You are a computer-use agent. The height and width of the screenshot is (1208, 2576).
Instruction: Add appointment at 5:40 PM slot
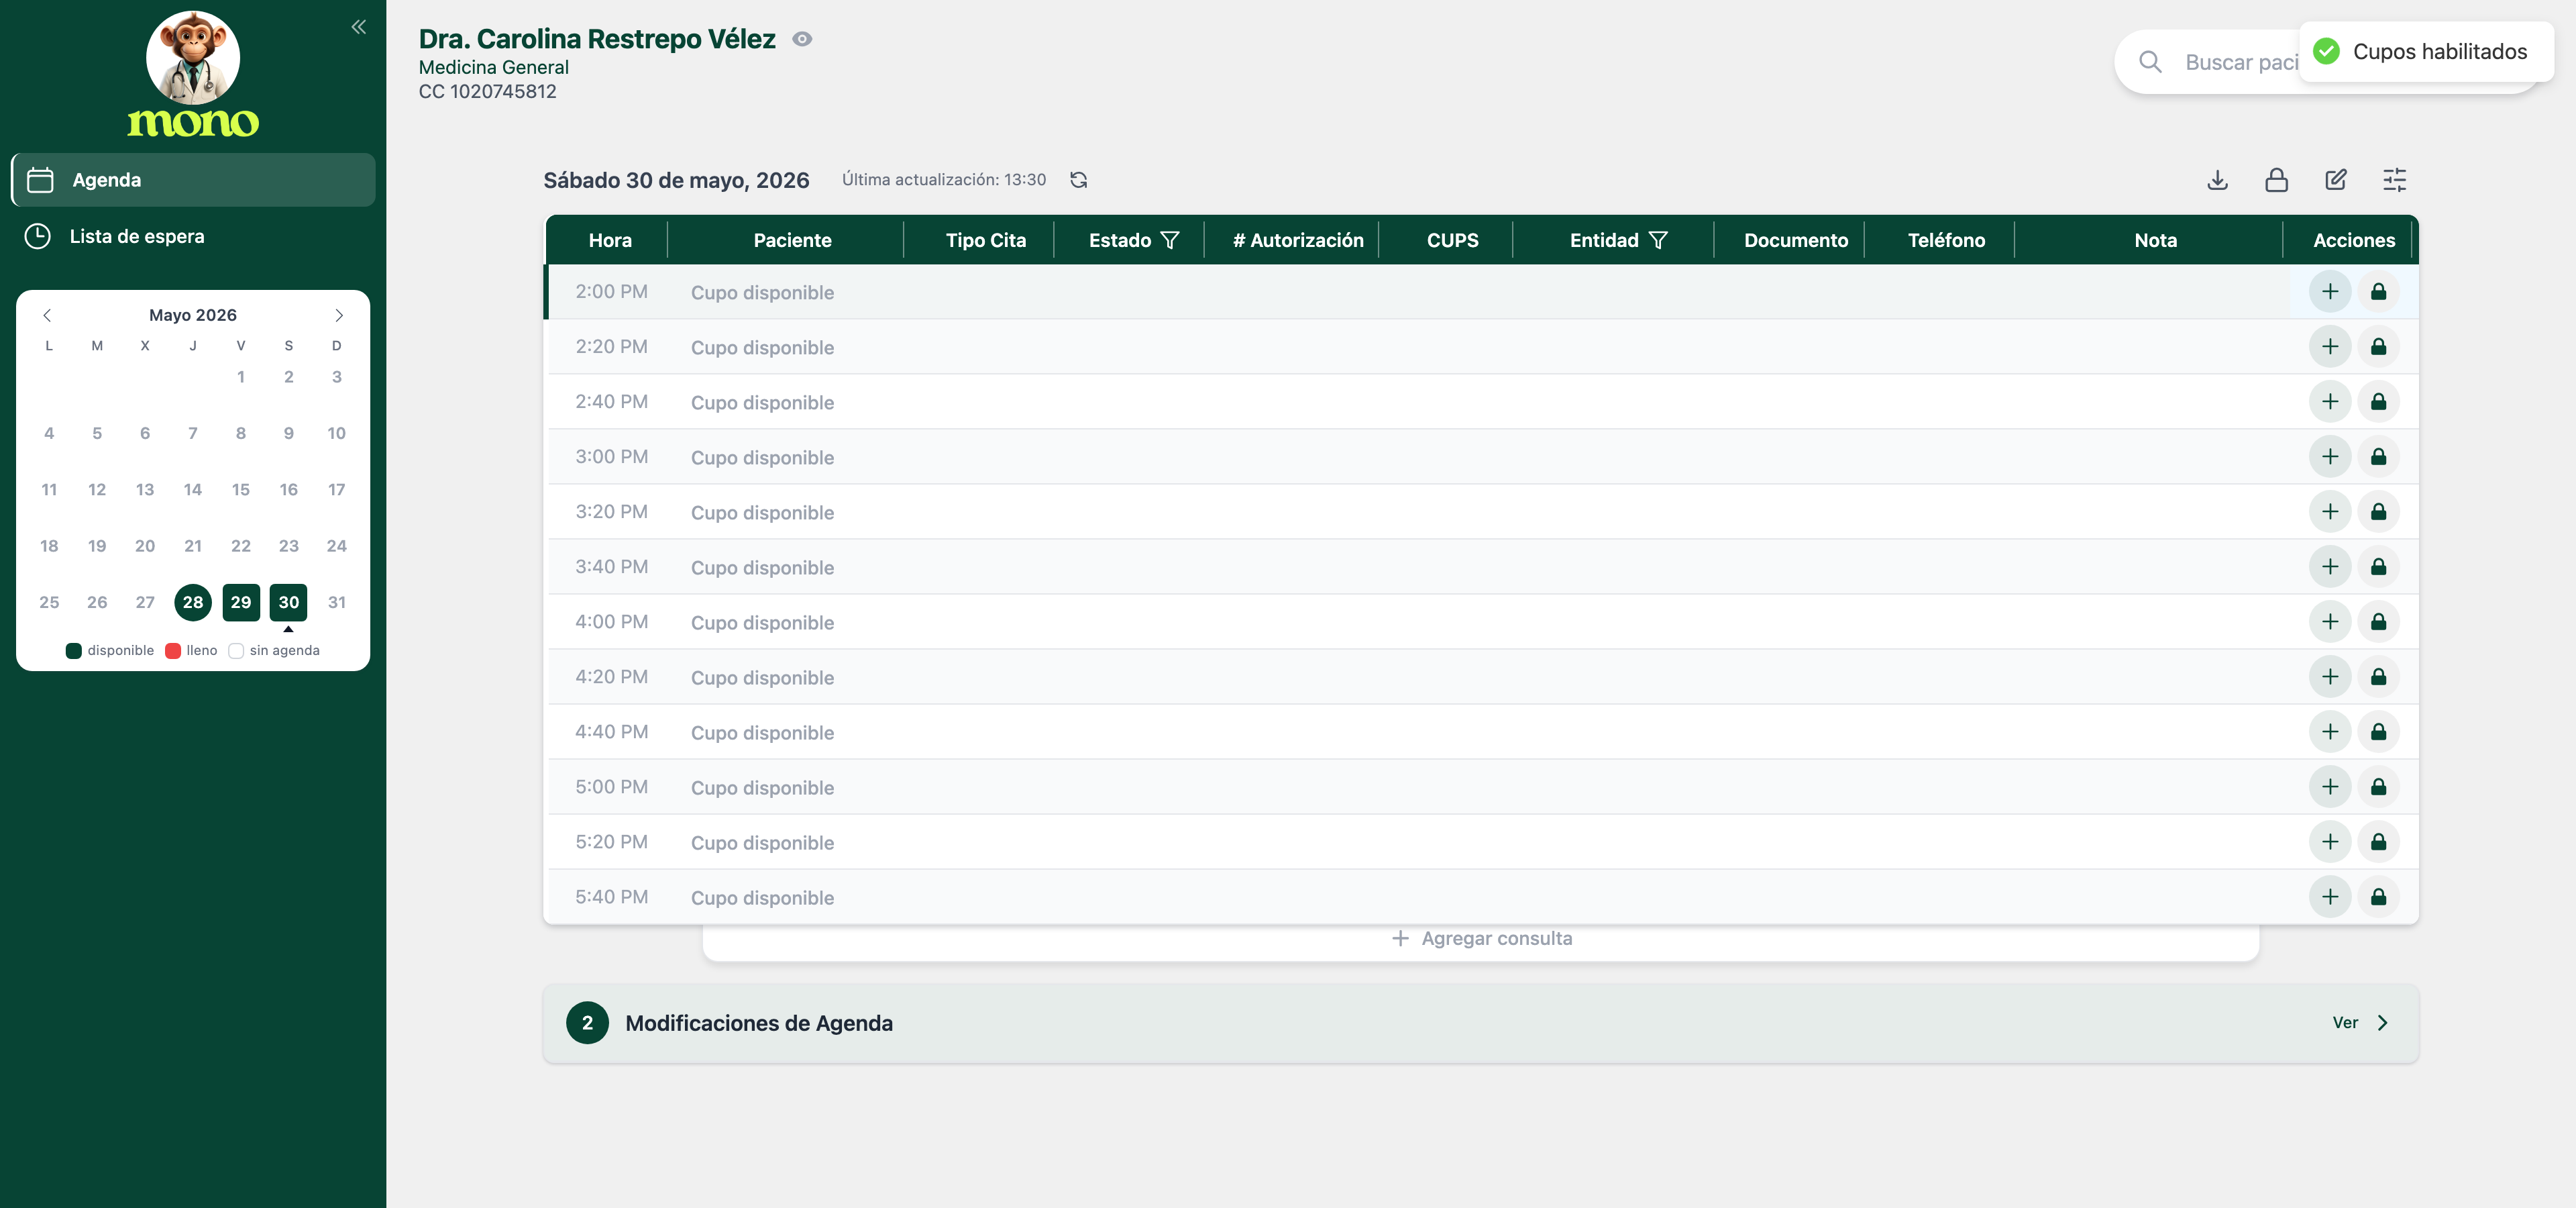pyautogui.click(x=2330, y=897)
